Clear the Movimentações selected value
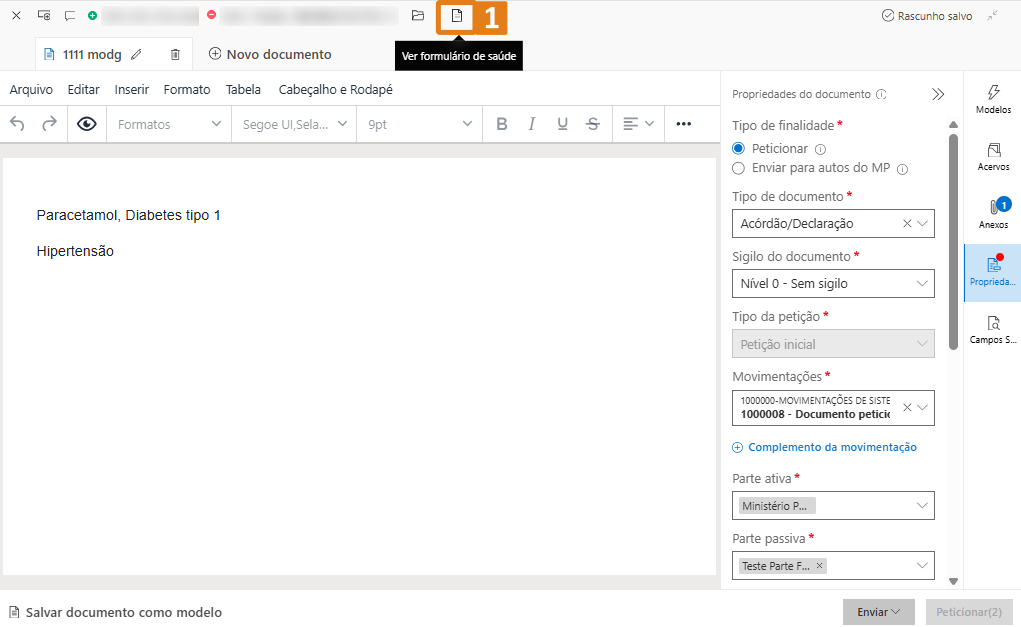The image size is (1021, 627). click(907, 408)
